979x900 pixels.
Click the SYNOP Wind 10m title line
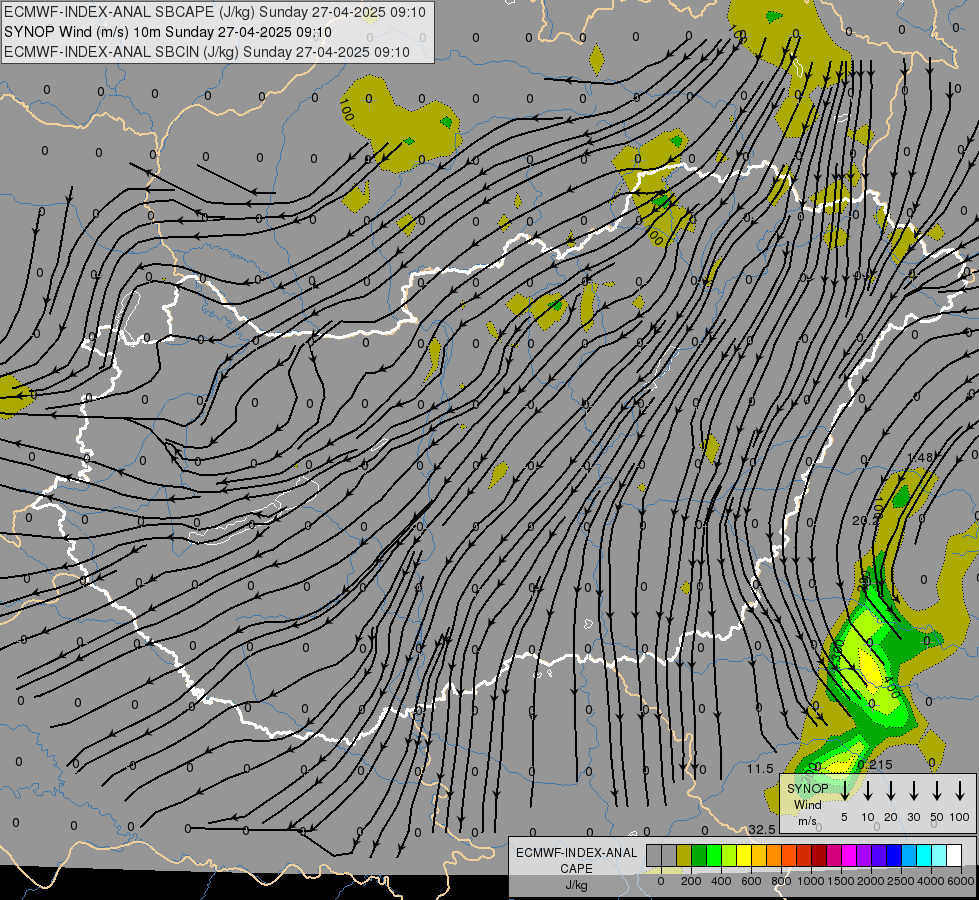pos(167,32)
